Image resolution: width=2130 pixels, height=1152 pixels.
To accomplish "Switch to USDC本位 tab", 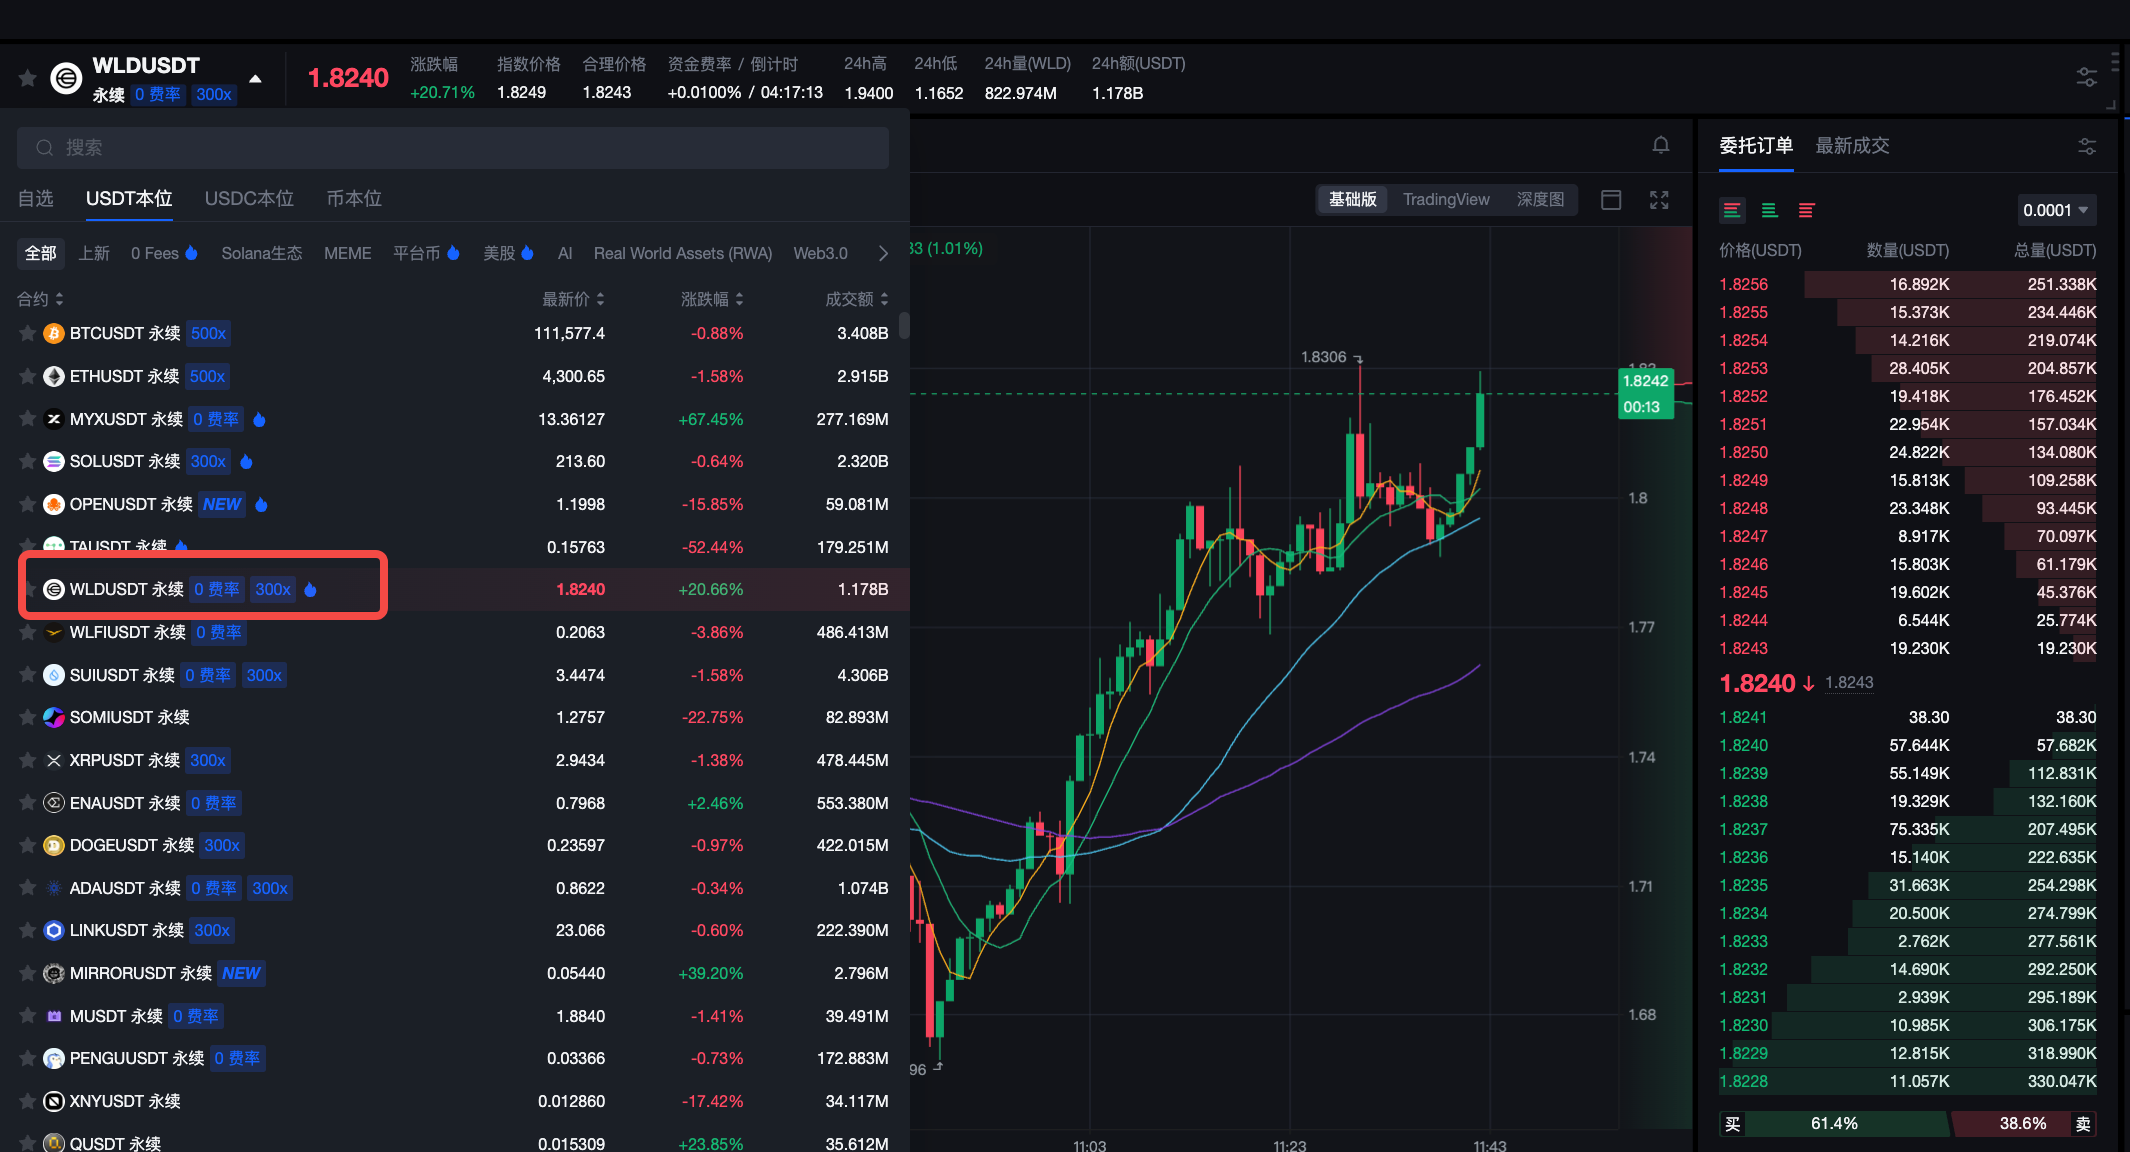I will coord(249,198).
